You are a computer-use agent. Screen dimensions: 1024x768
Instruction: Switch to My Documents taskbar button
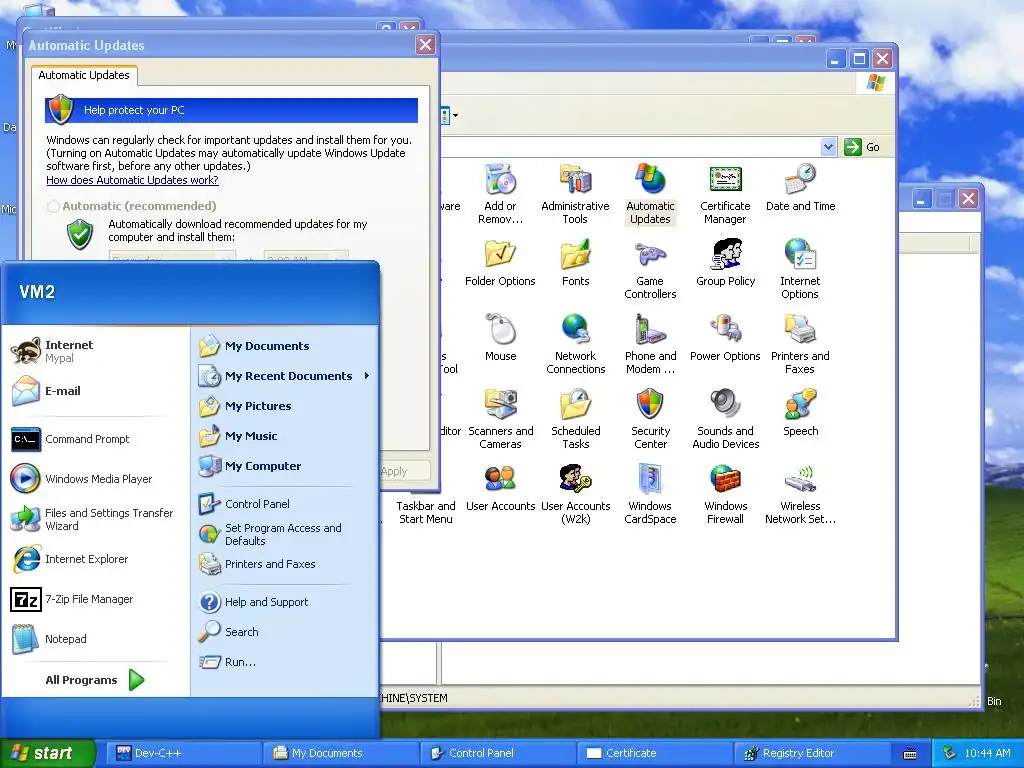pos(340,753)
